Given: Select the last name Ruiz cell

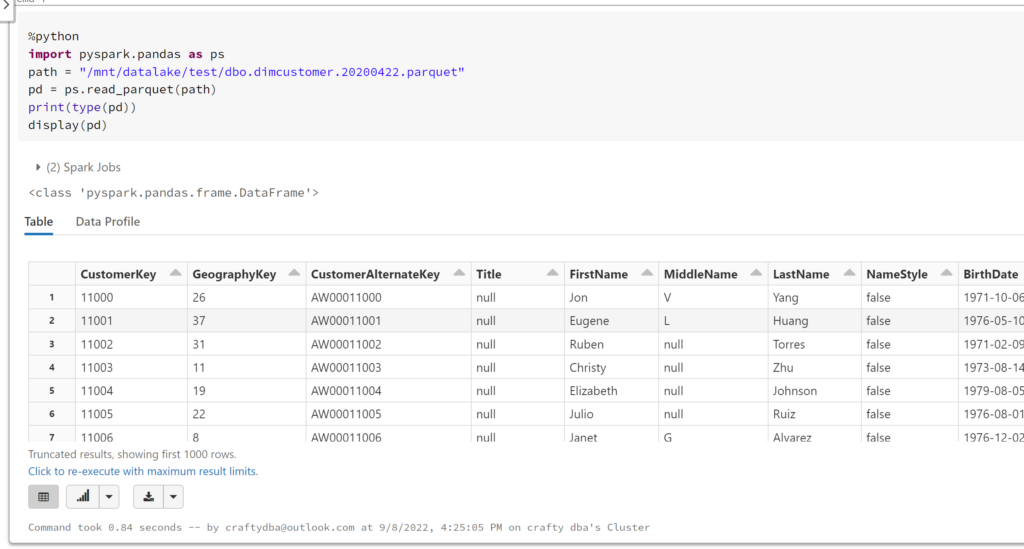Looking at the screenshot, I should [x=814, y=414].
